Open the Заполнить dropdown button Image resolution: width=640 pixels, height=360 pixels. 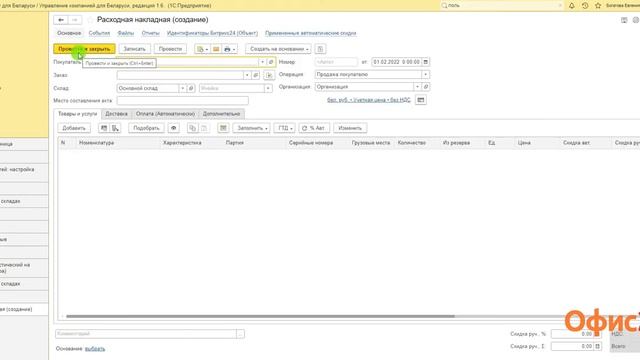click(251, 128)
